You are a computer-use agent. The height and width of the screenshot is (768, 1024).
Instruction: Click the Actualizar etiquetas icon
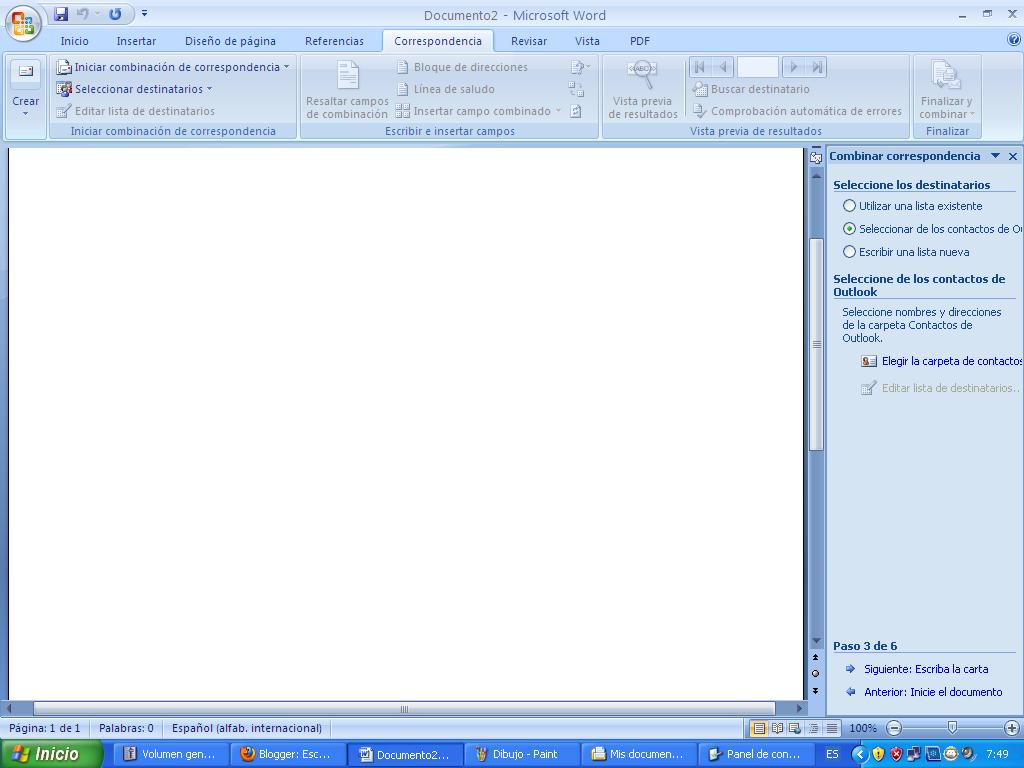click(575, 112)
